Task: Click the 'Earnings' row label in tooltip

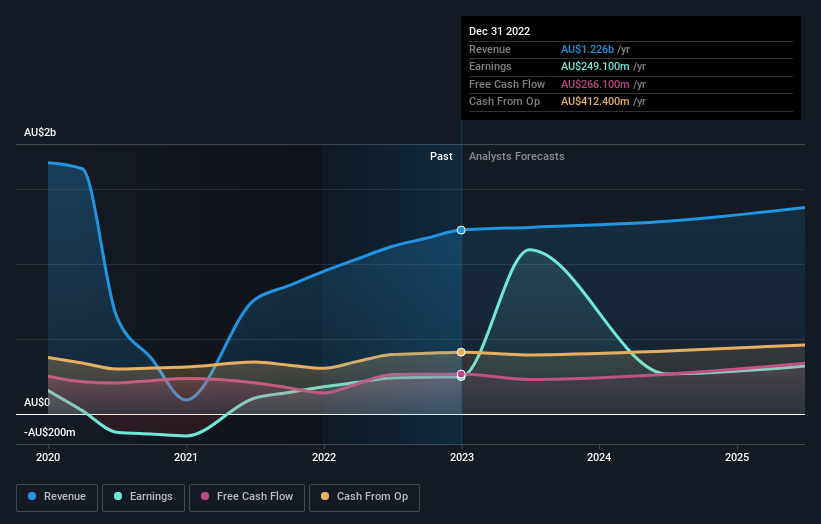Action: pos(490,66)
